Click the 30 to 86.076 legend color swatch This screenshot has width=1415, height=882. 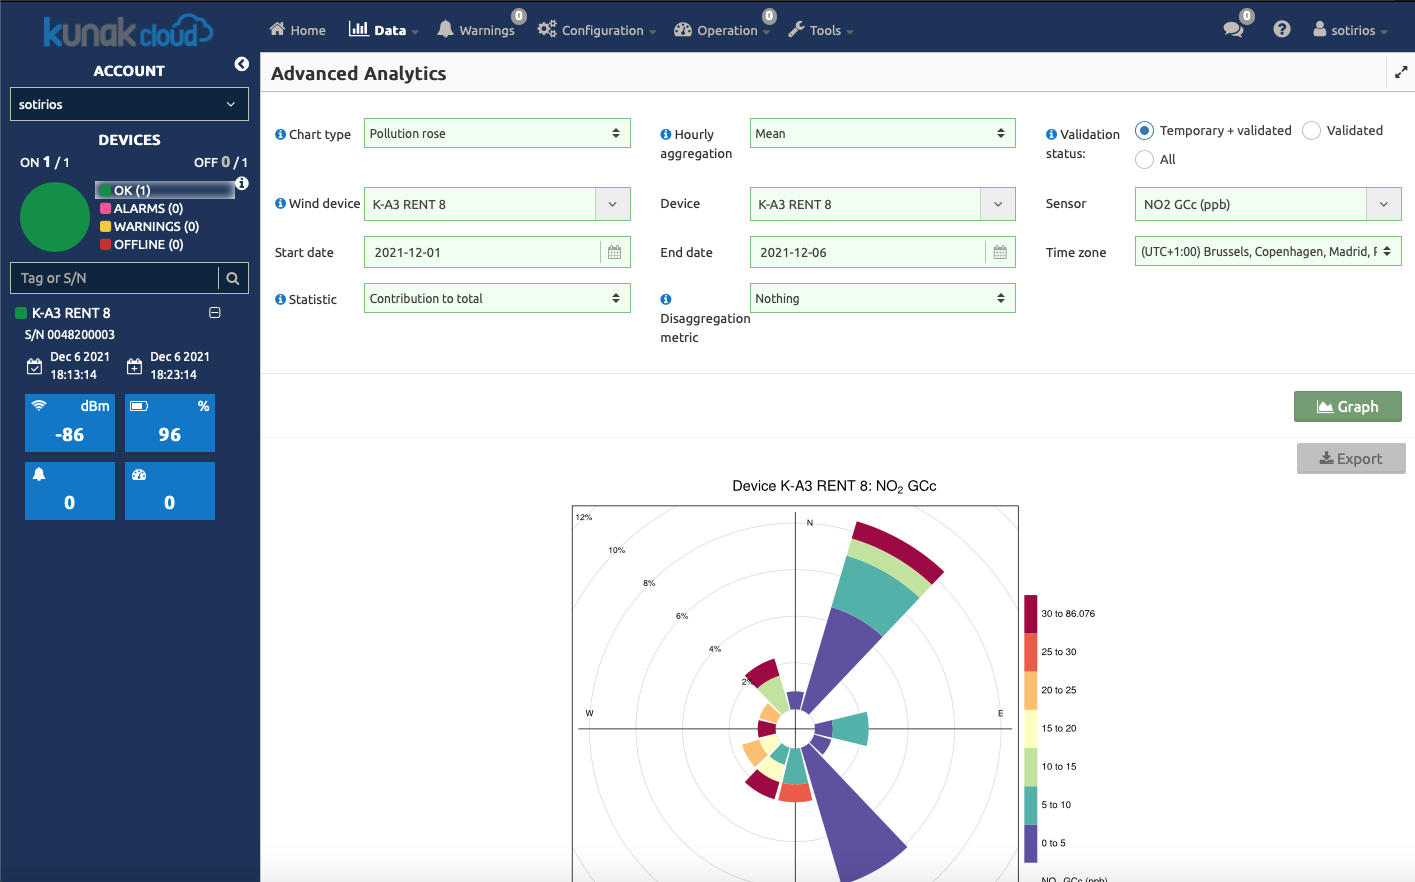pyautogui.click(x=1030, y=614)
